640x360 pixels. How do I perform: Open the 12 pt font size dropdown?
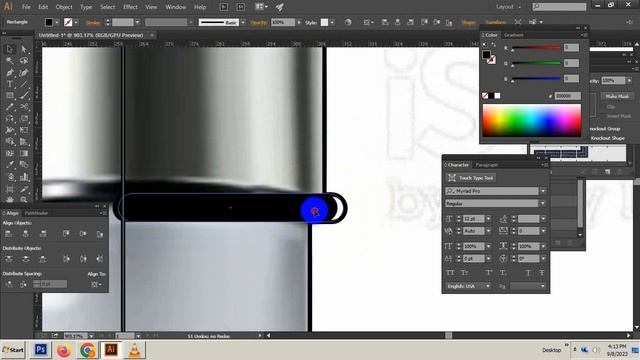pos(488,219)
